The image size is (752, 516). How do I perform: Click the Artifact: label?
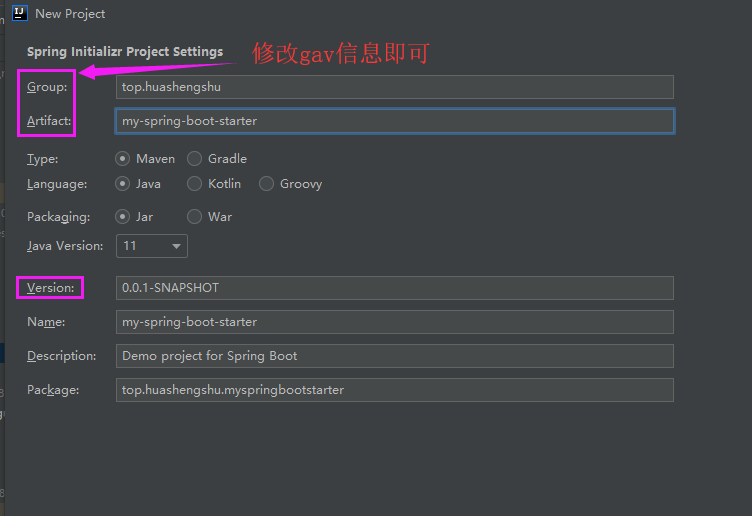point(49,121)
